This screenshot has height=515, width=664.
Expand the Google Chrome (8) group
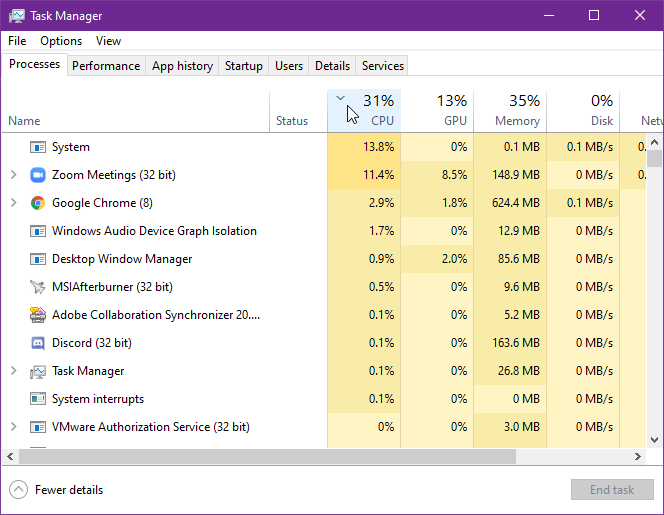[x=14, y=202]
